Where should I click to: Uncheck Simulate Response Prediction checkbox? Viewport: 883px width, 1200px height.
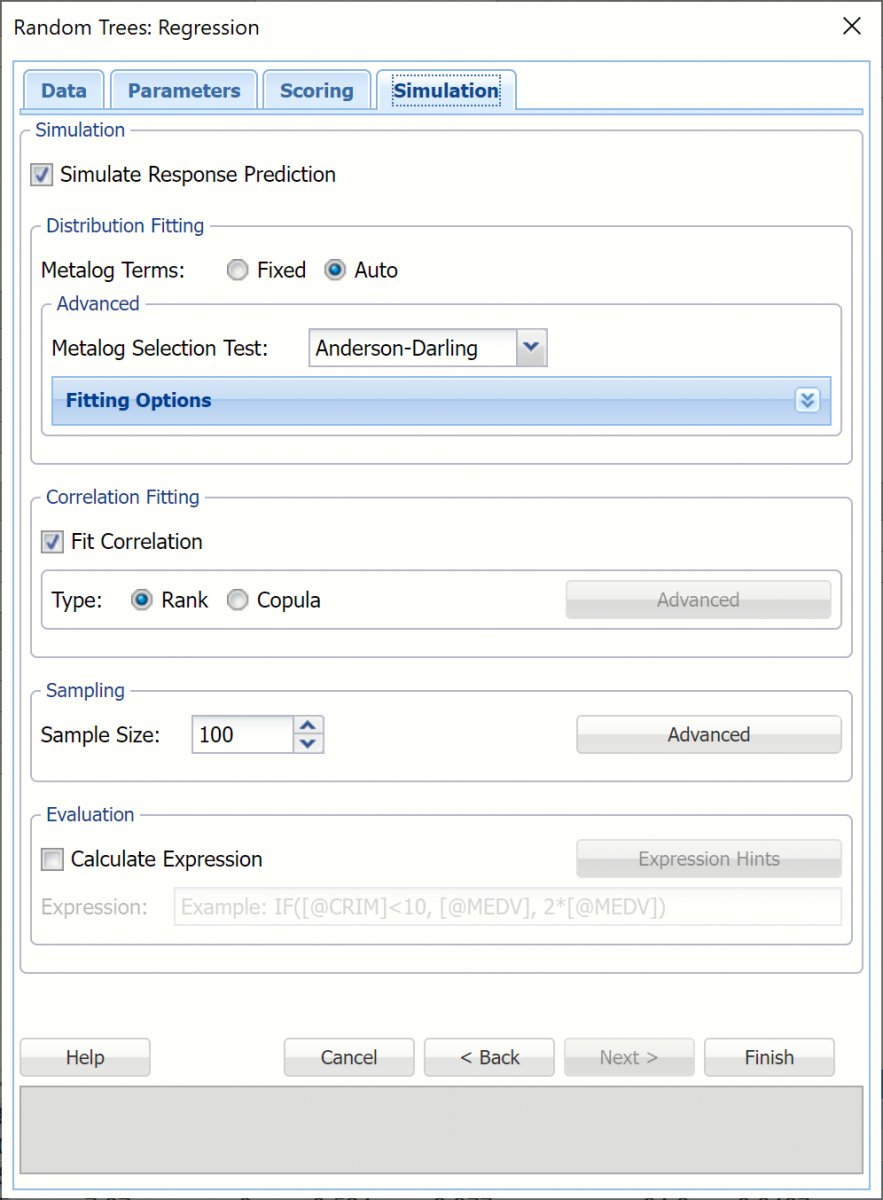click(x=42, y=175)
